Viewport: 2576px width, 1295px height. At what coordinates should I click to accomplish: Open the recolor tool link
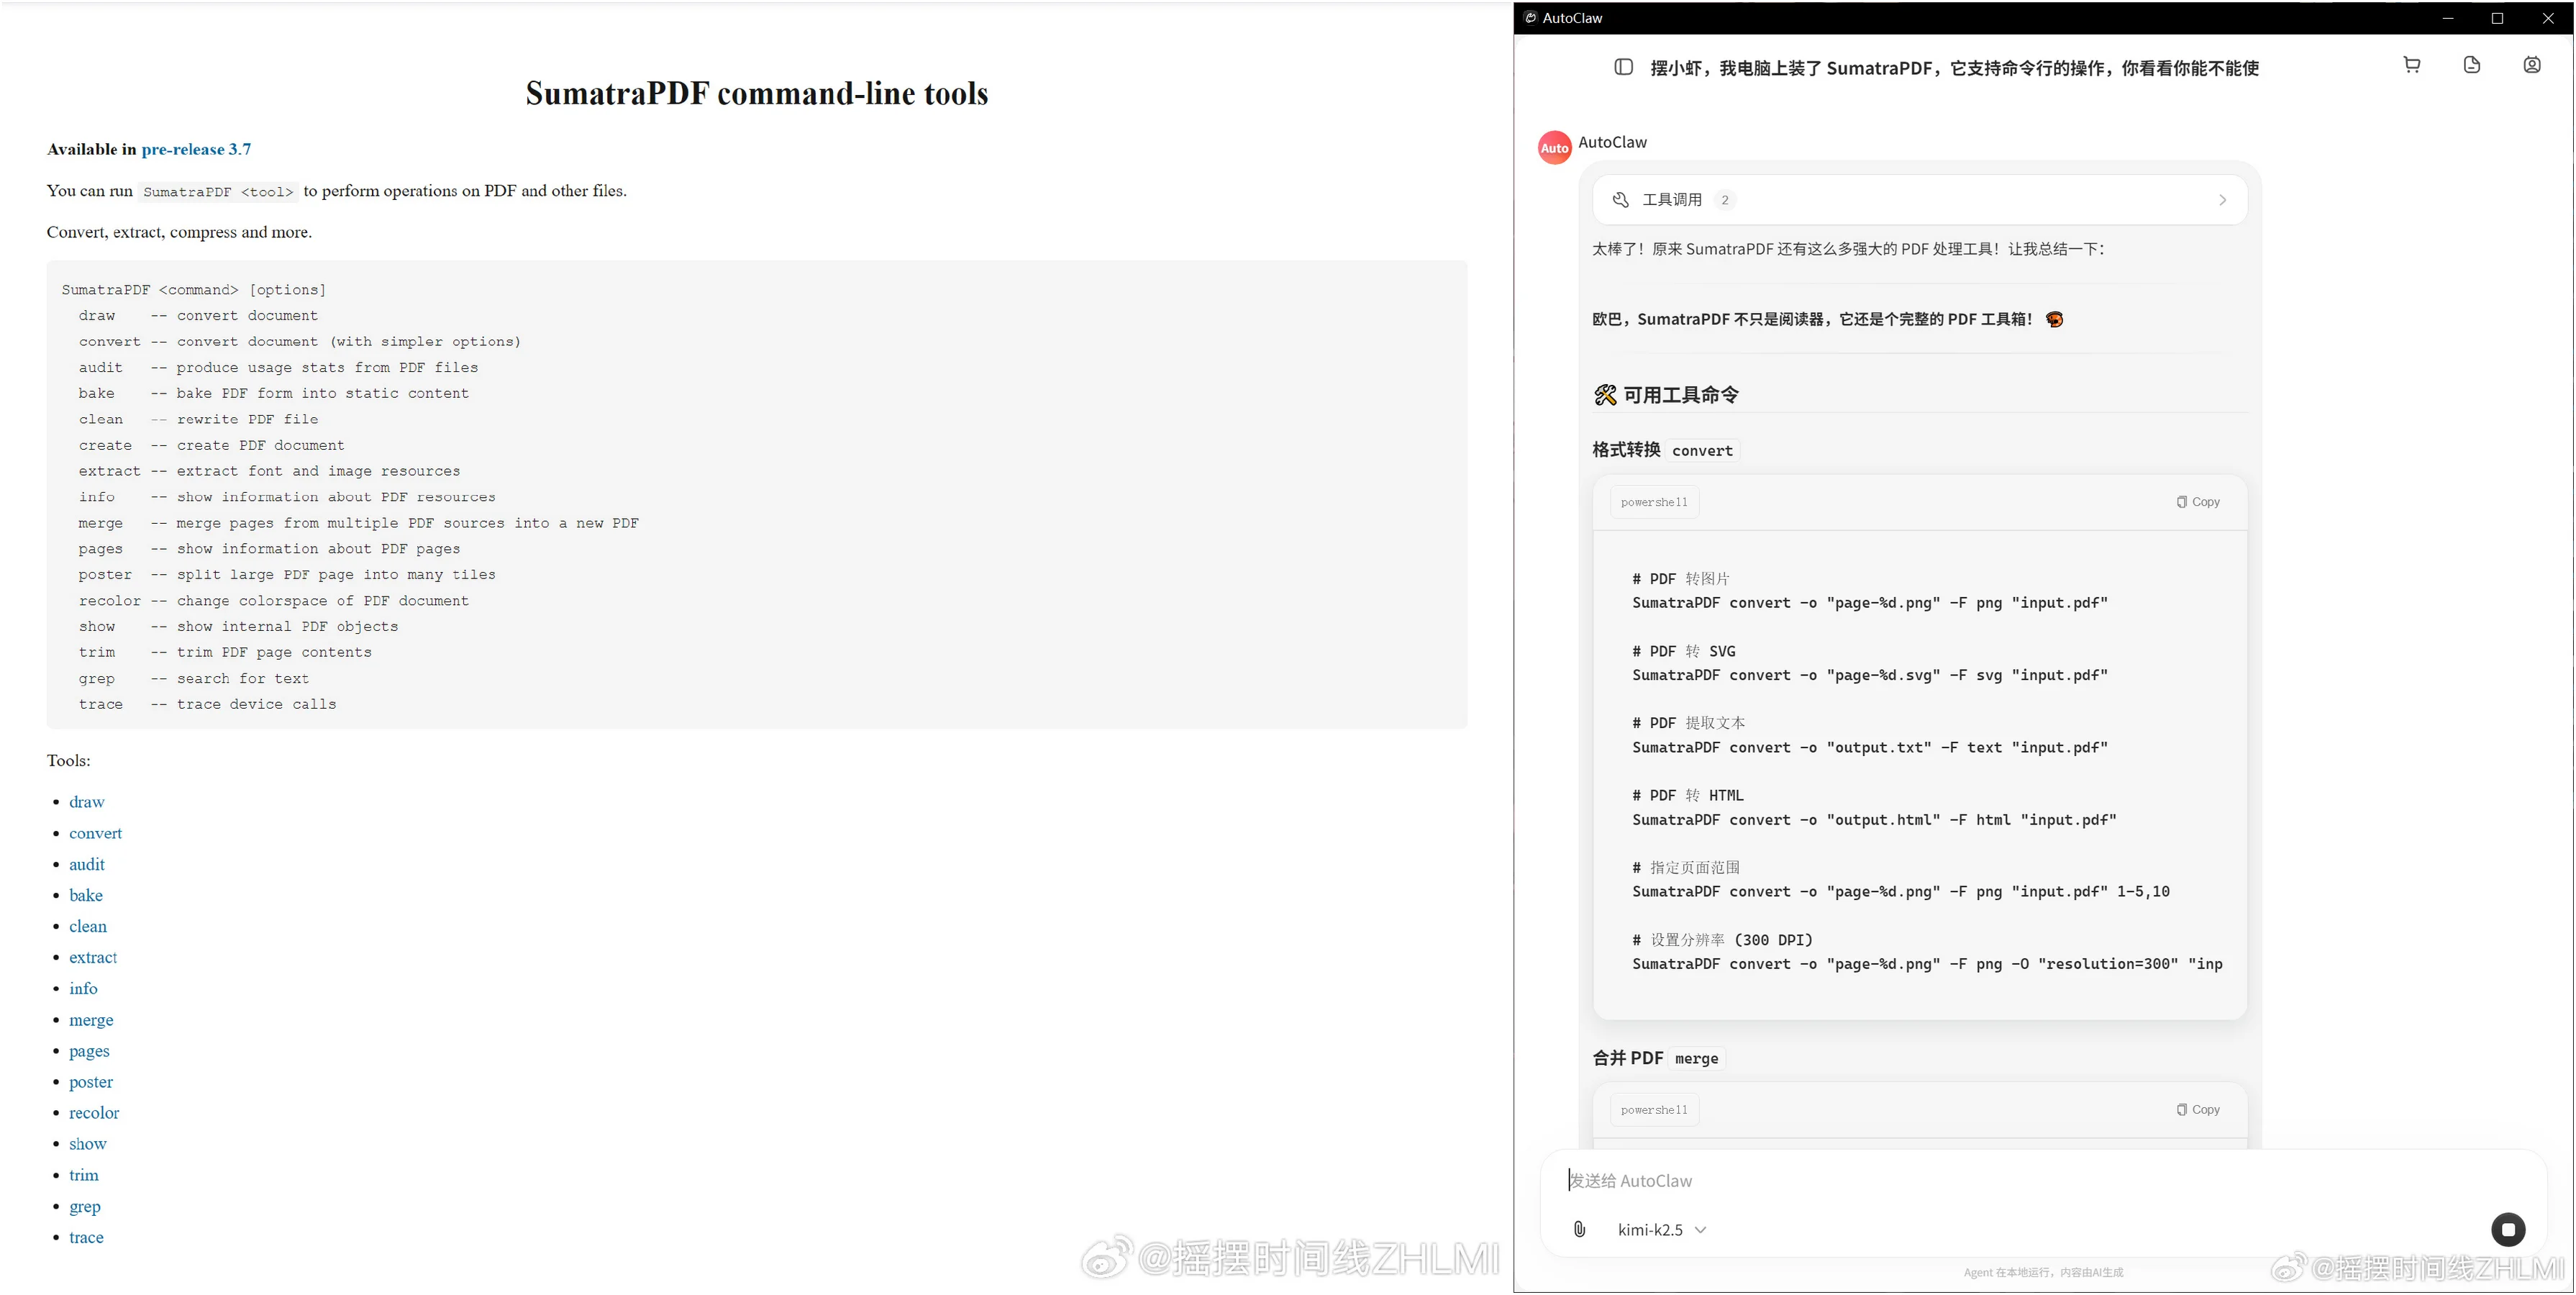[x=94, y=1113]
